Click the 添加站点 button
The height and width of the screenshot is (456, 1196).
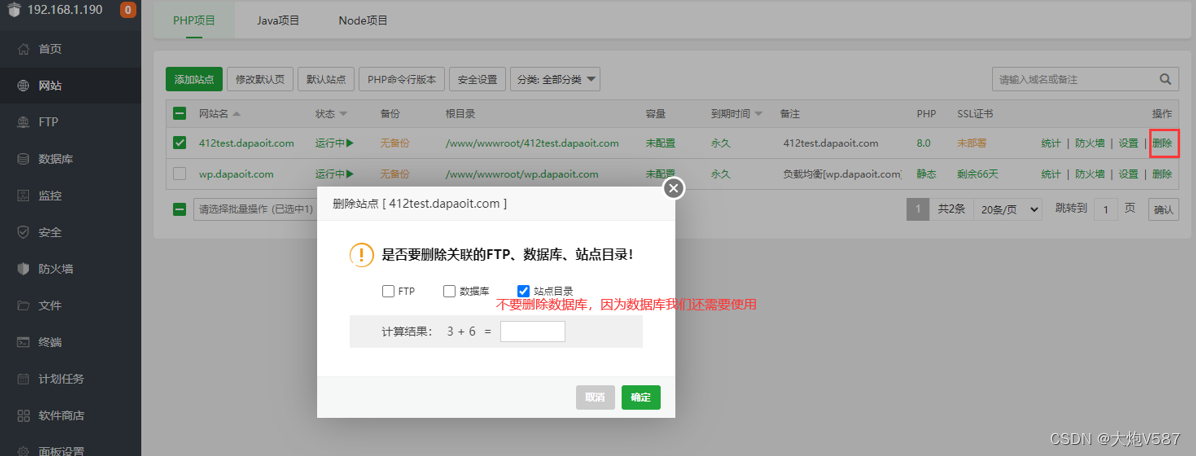(194, 79)
